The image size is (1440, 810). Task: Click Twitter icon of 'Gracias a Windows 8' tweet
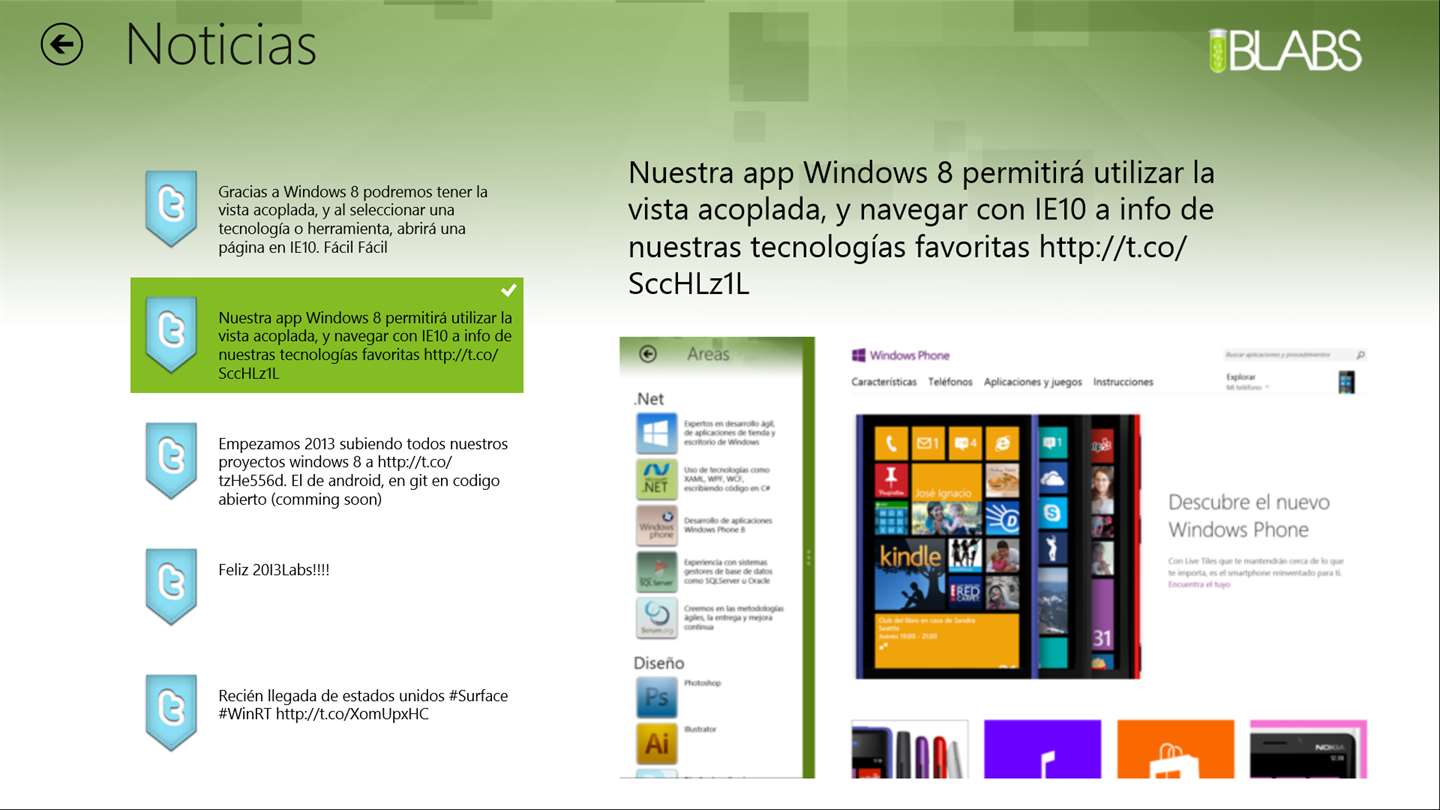coord(171,208)
